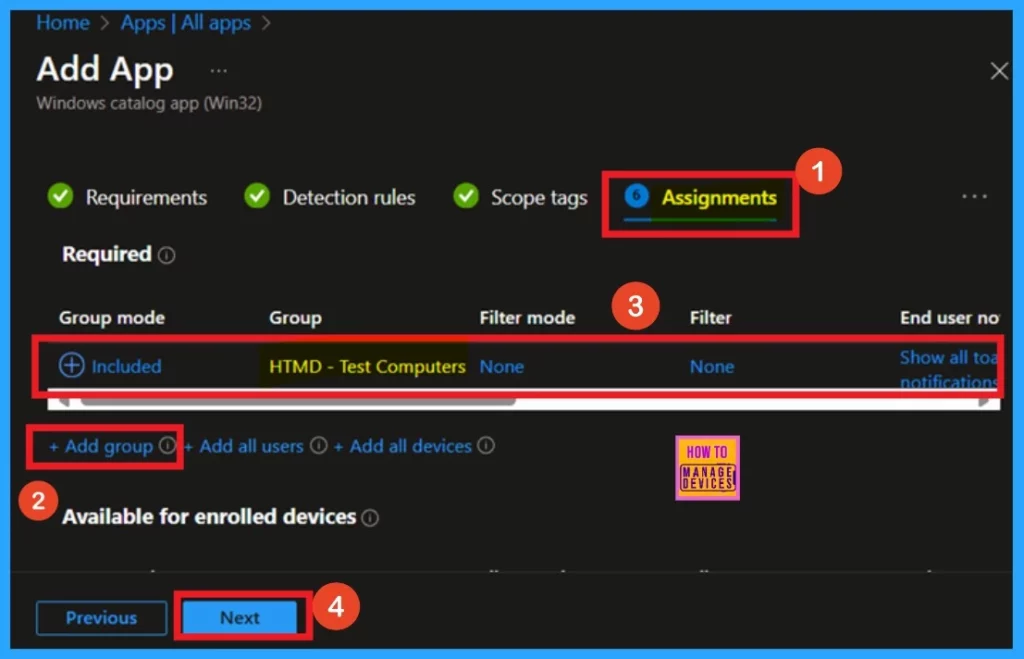This screenshot has height=659, width=1024.
Task: Click the Filter None link
Action: pos(712,366)
